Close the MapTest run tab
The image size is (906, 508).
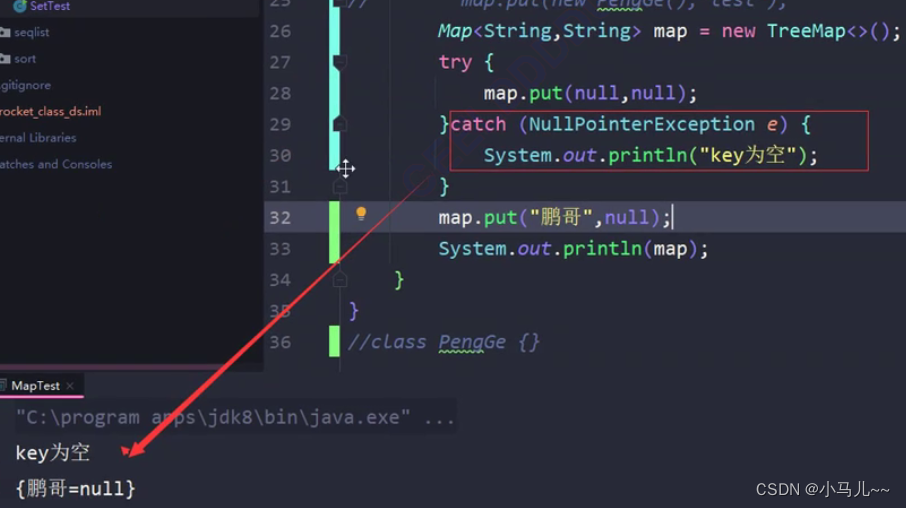pos(70,386)
